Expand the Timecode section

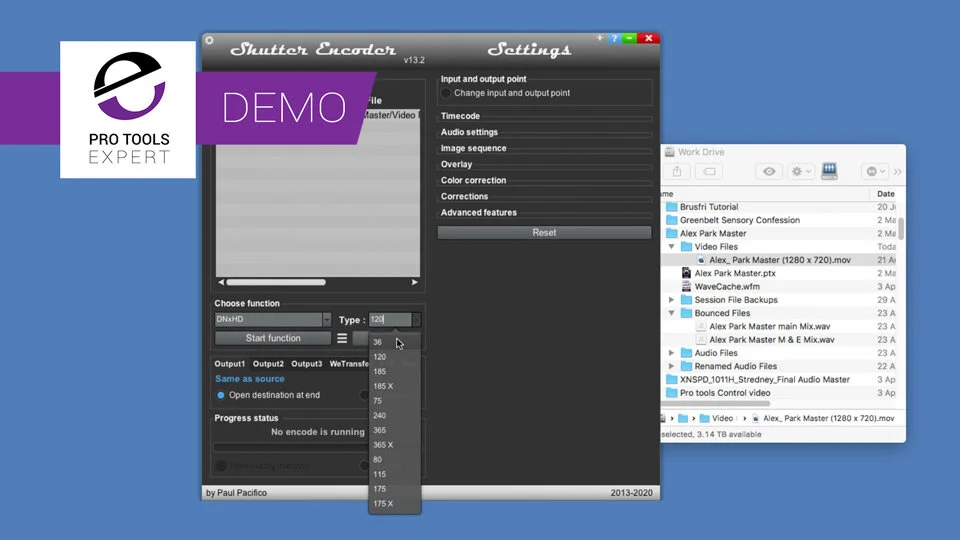tap(460, 116)
